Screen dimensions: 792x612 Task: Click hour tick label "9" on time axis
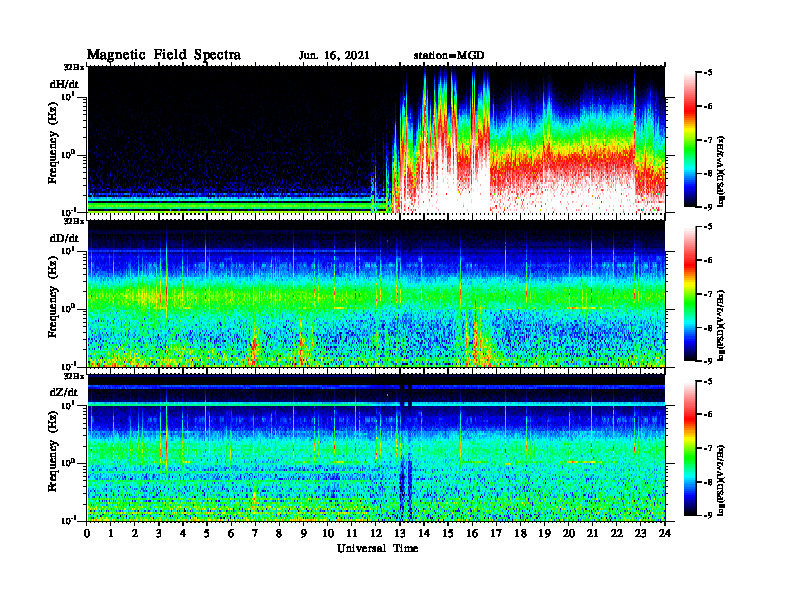[304, 534]
